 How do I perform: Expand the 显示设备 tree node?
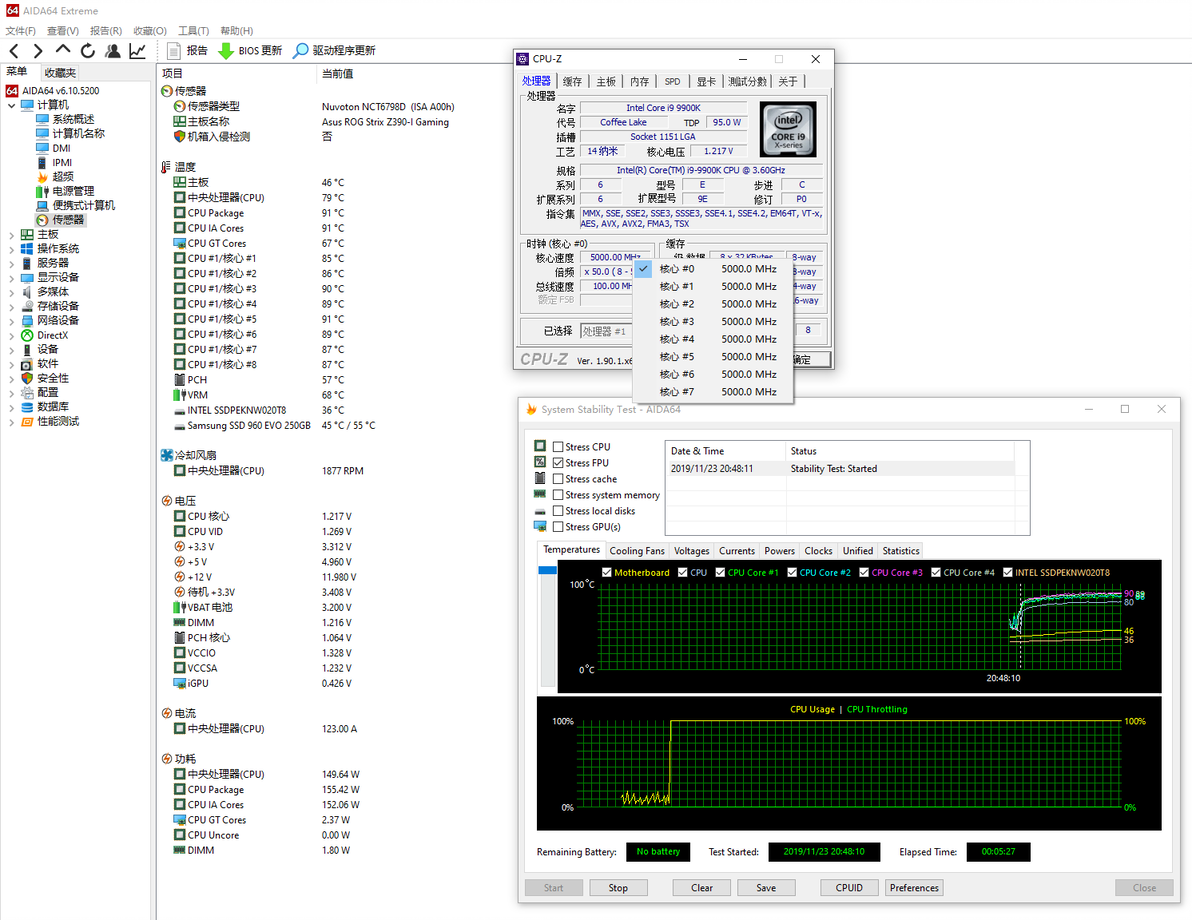point(11,278)
